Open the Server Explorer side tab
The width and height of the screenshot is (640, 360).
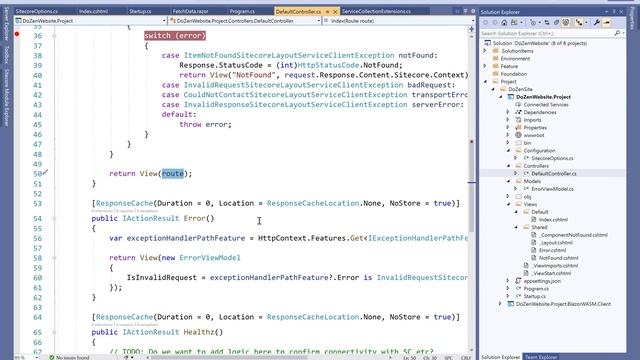pyautogui.click(x=6, y=23)
